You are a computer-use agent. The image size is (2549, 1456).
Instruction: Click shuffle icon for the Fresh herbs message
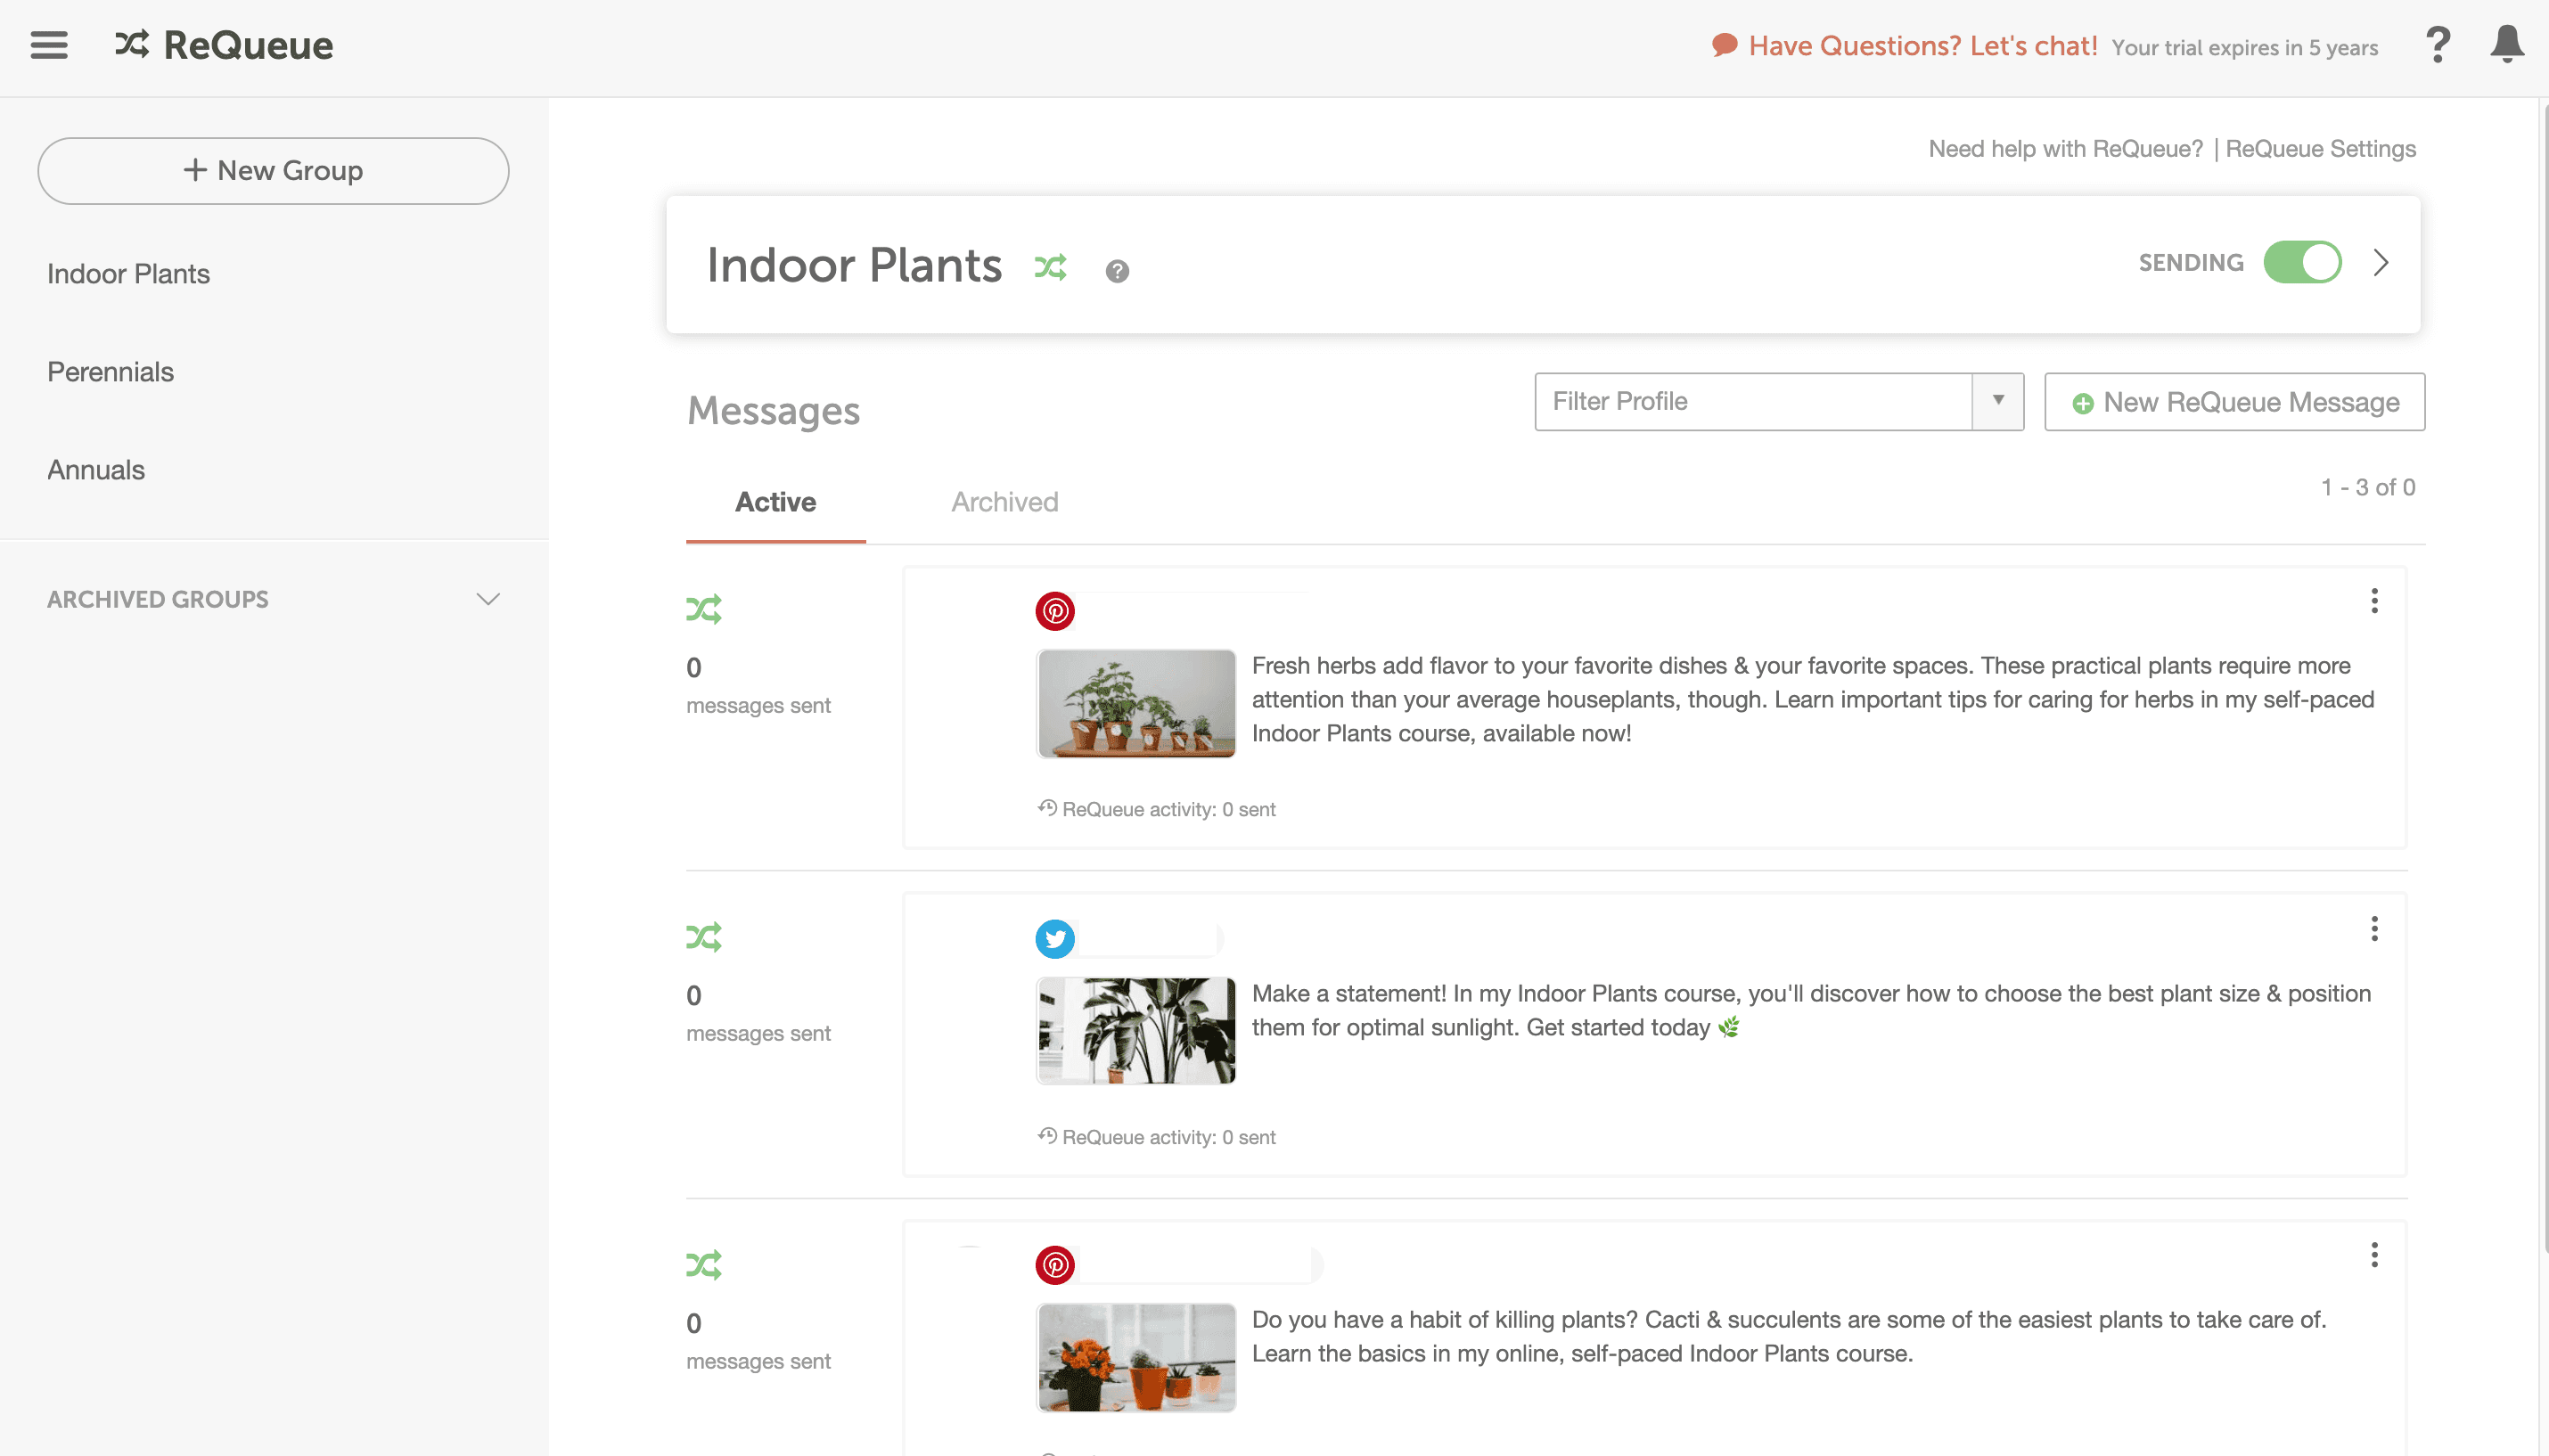click(x=704, y=609)
